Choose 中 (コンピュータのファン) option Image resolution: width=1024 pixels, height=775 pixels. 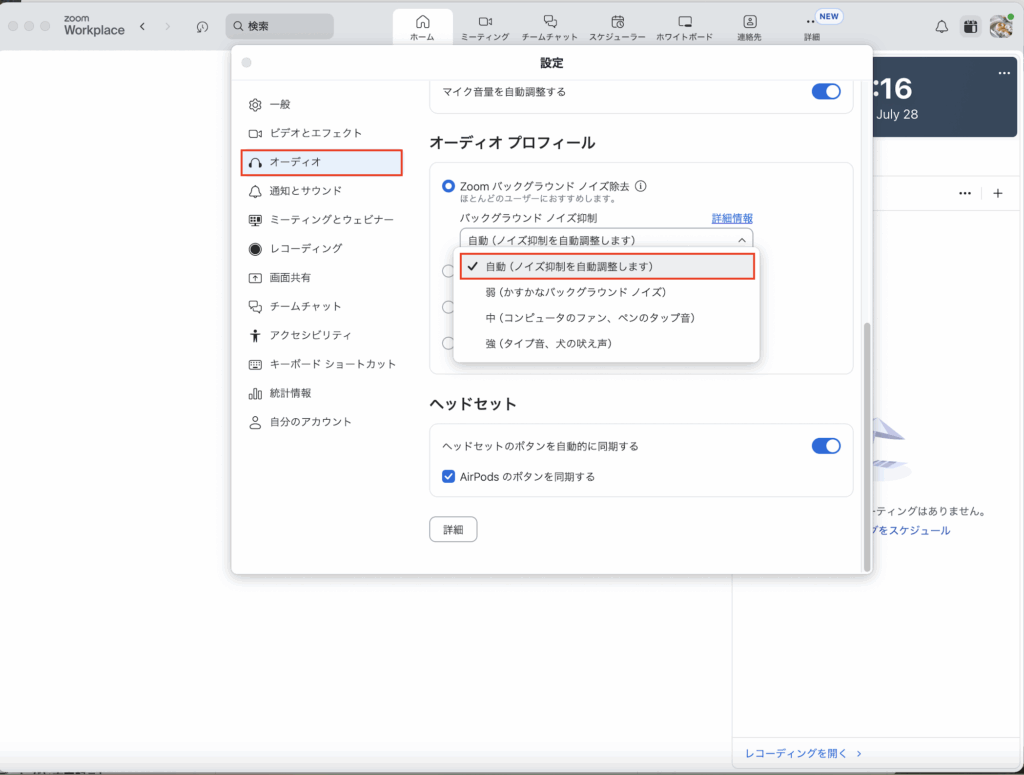click(606, 318)
